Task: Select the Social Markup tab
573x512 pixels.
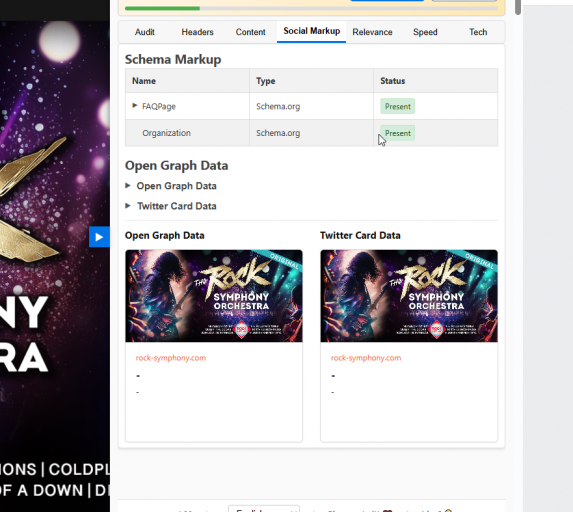Action: [x=311, y=31]
